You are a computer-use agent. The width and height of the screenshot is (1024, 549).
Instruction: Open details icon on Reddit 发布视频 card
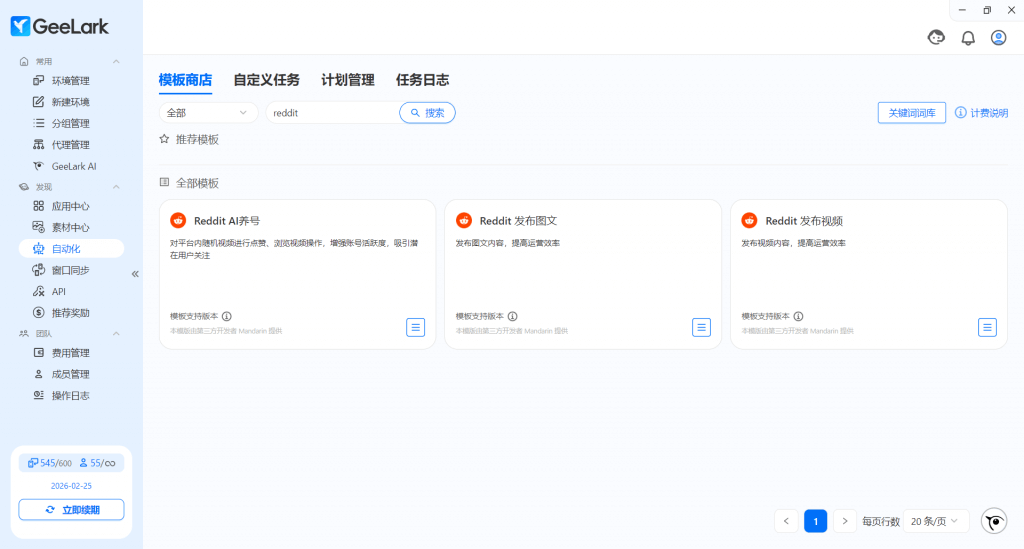(987, 327)
